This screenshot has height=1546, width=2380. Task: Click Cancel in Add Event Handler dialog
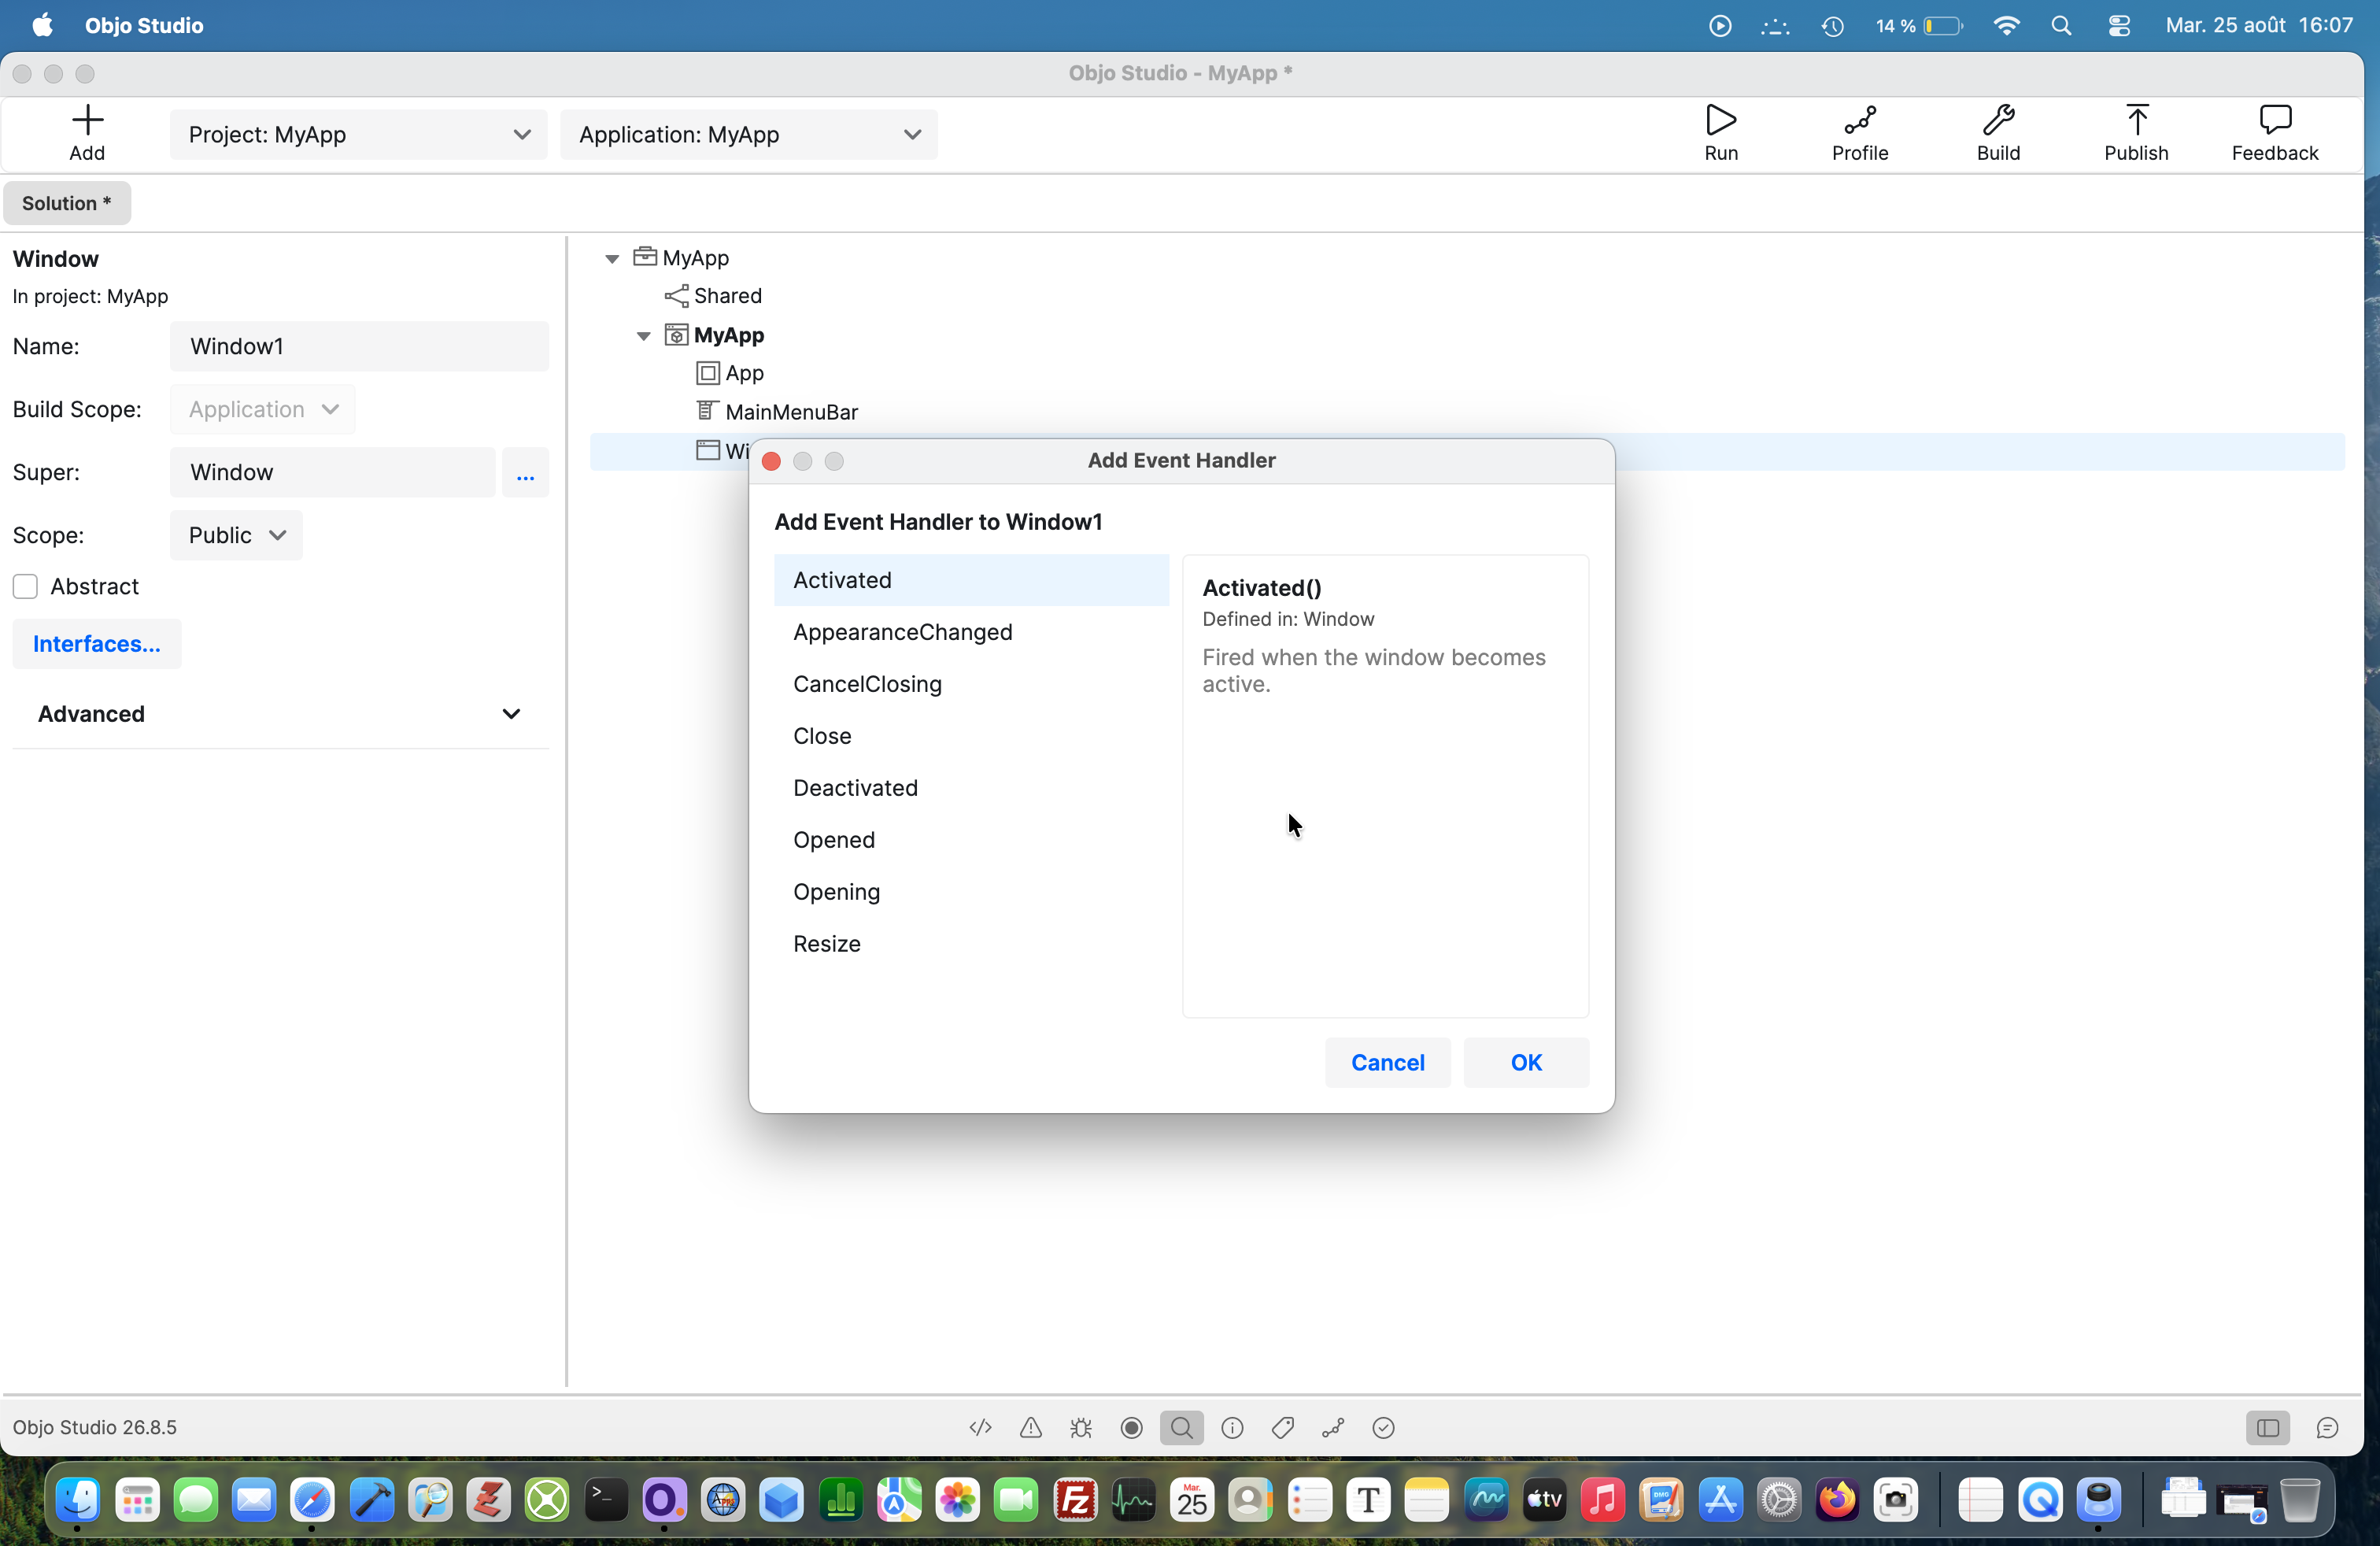pyautogui.click(x=1387, y=1063)
